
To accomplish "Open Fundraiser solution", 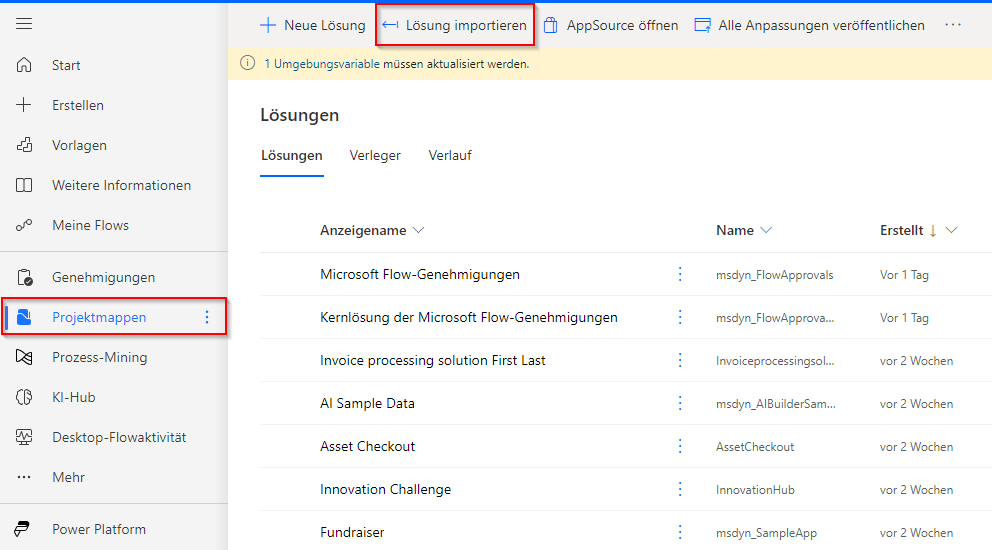I will point(352,532).
